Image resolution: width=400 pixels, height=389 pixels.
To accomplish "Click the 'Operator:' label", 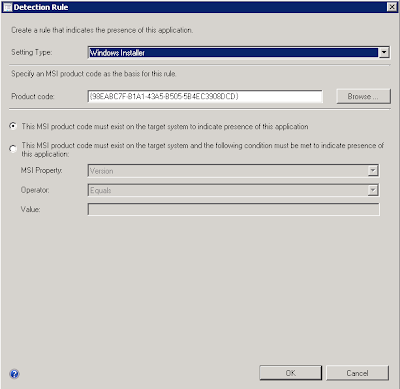I will tap(35, 190).
